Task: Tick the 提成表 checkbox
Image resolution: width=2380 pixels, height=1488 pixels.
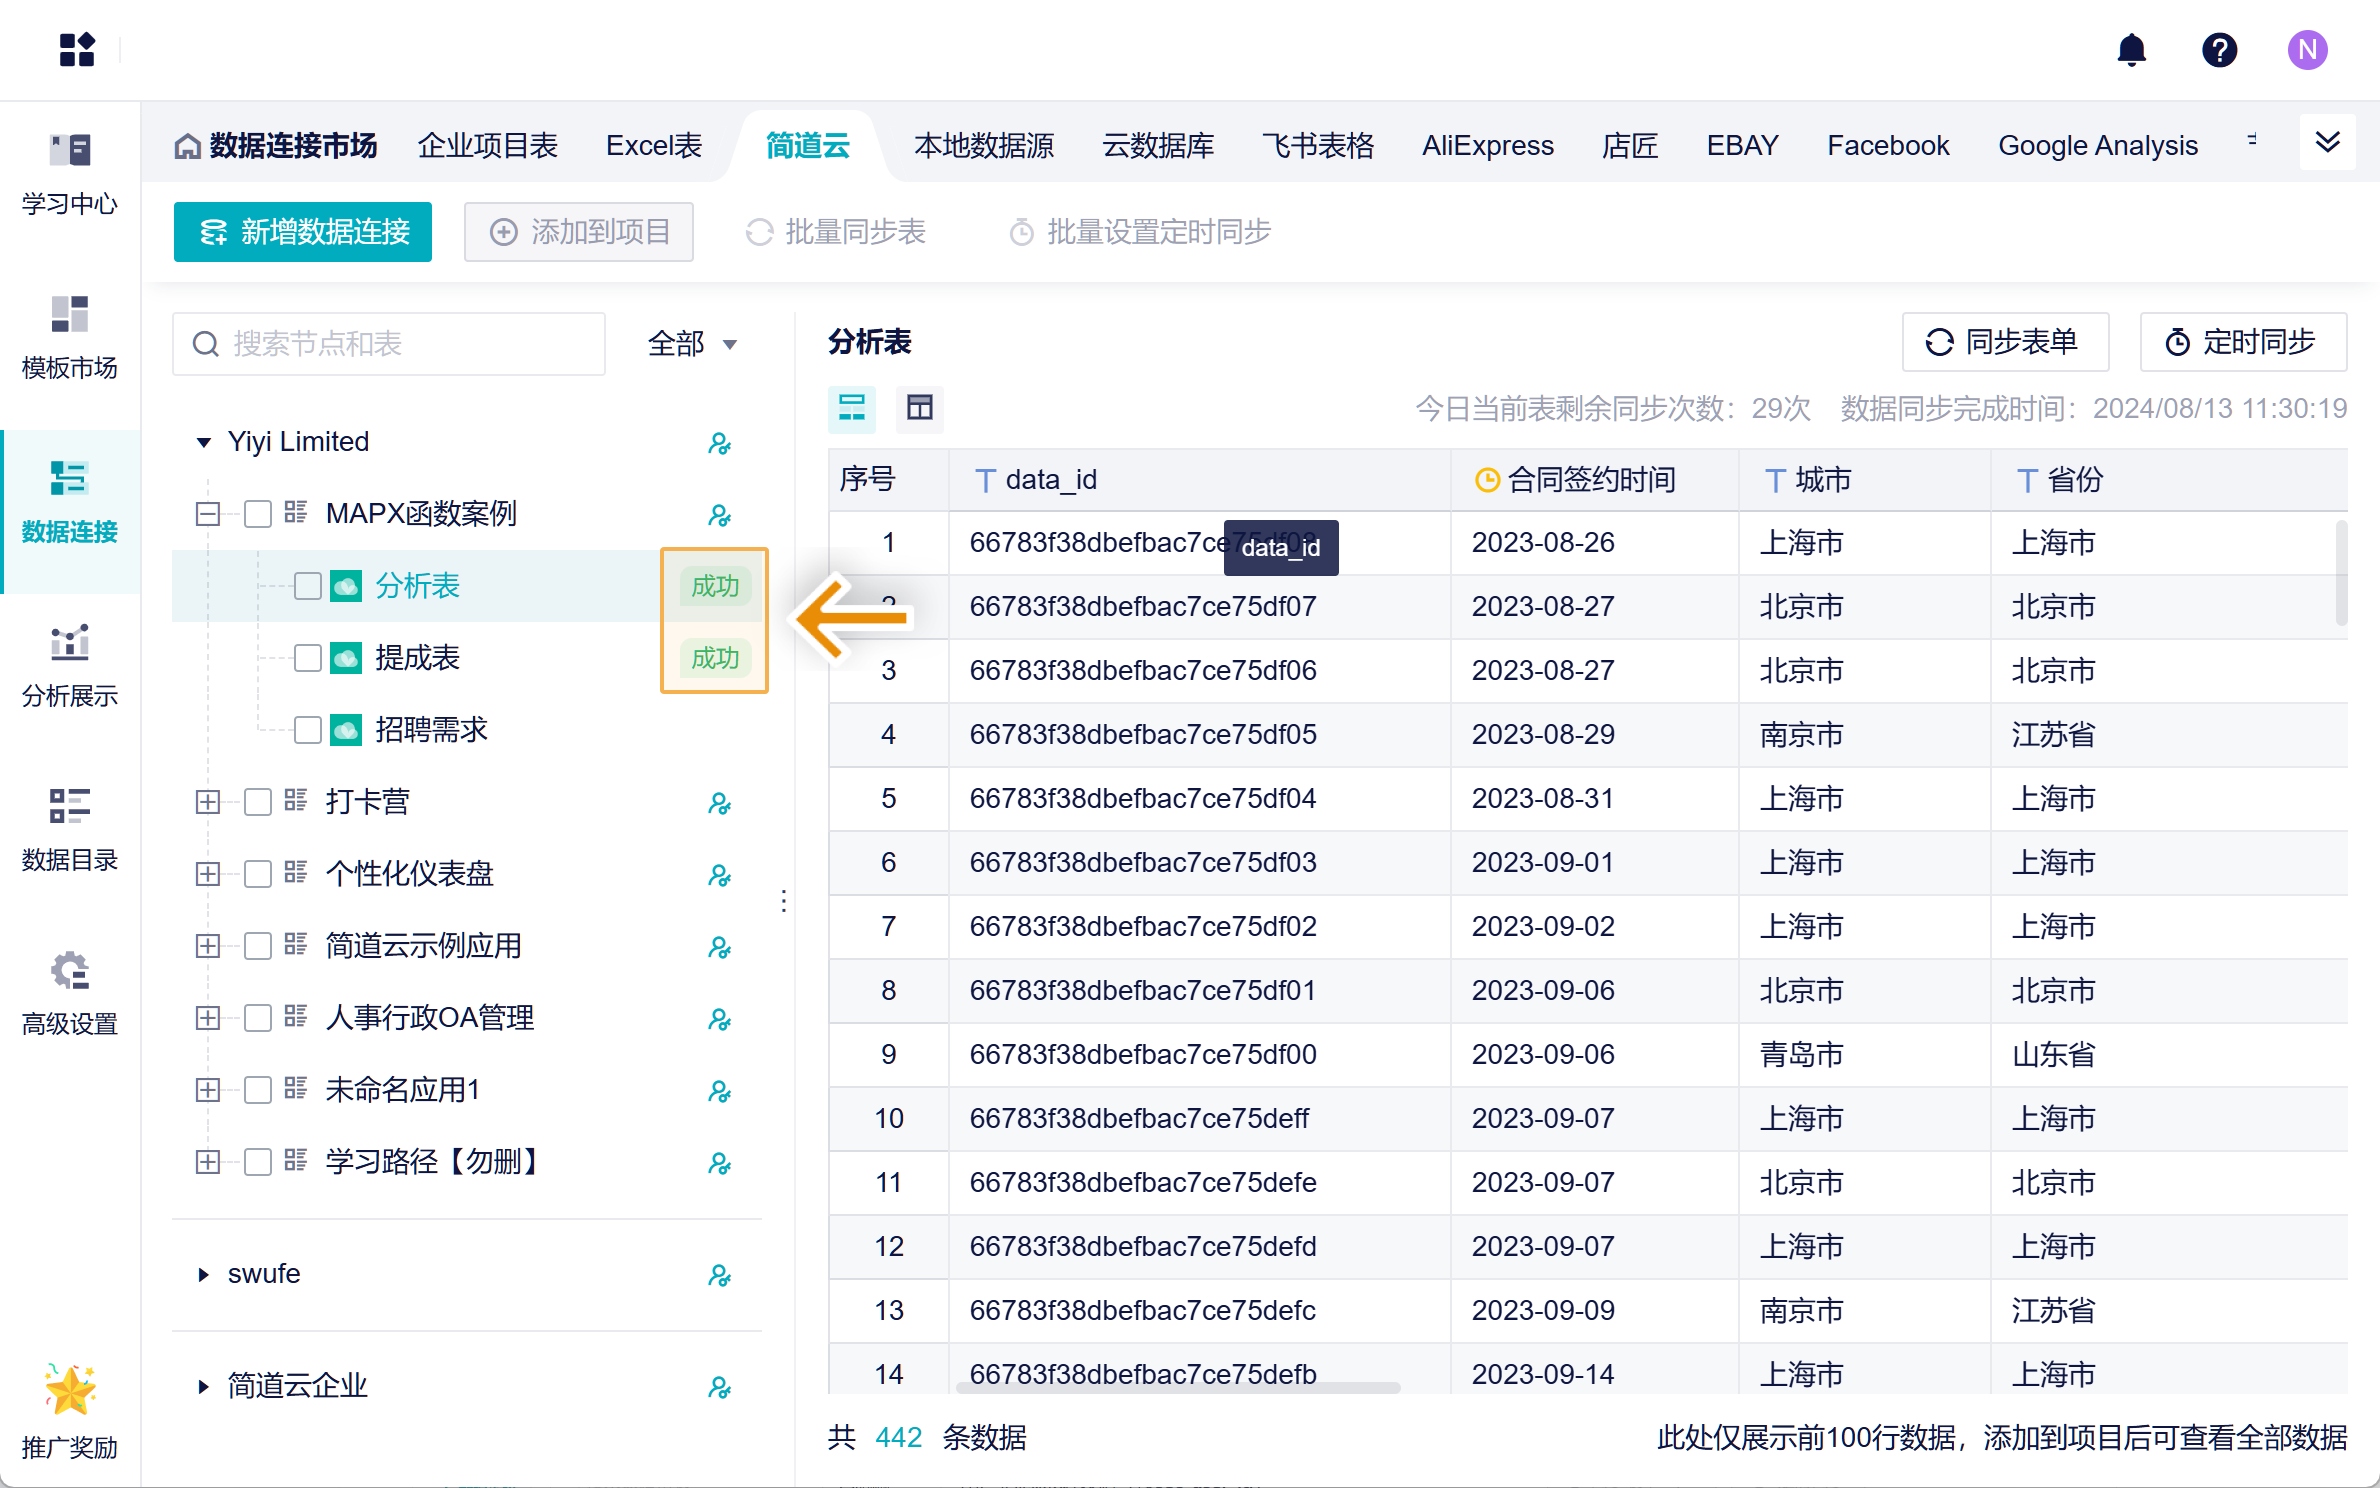Action: click(x=308, y=658)
